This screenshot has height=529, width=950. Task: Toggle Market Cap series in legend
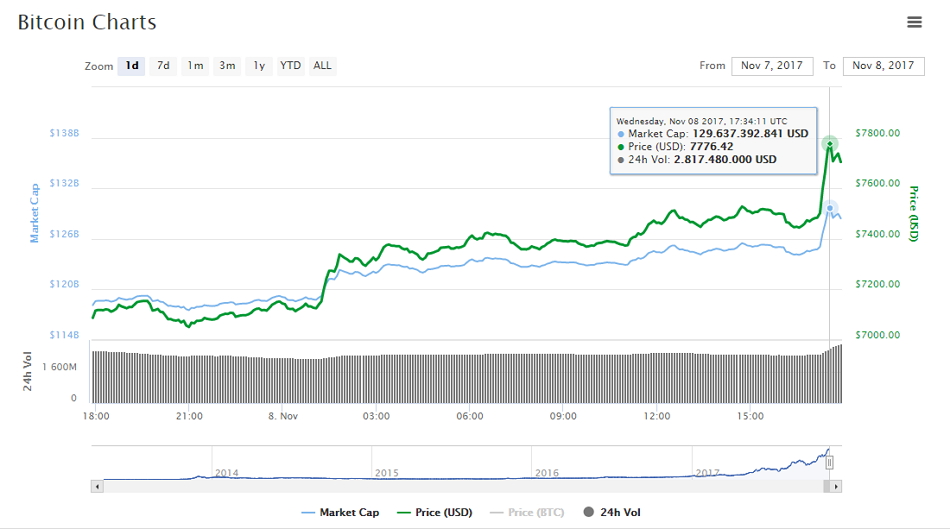pos(340,513)
